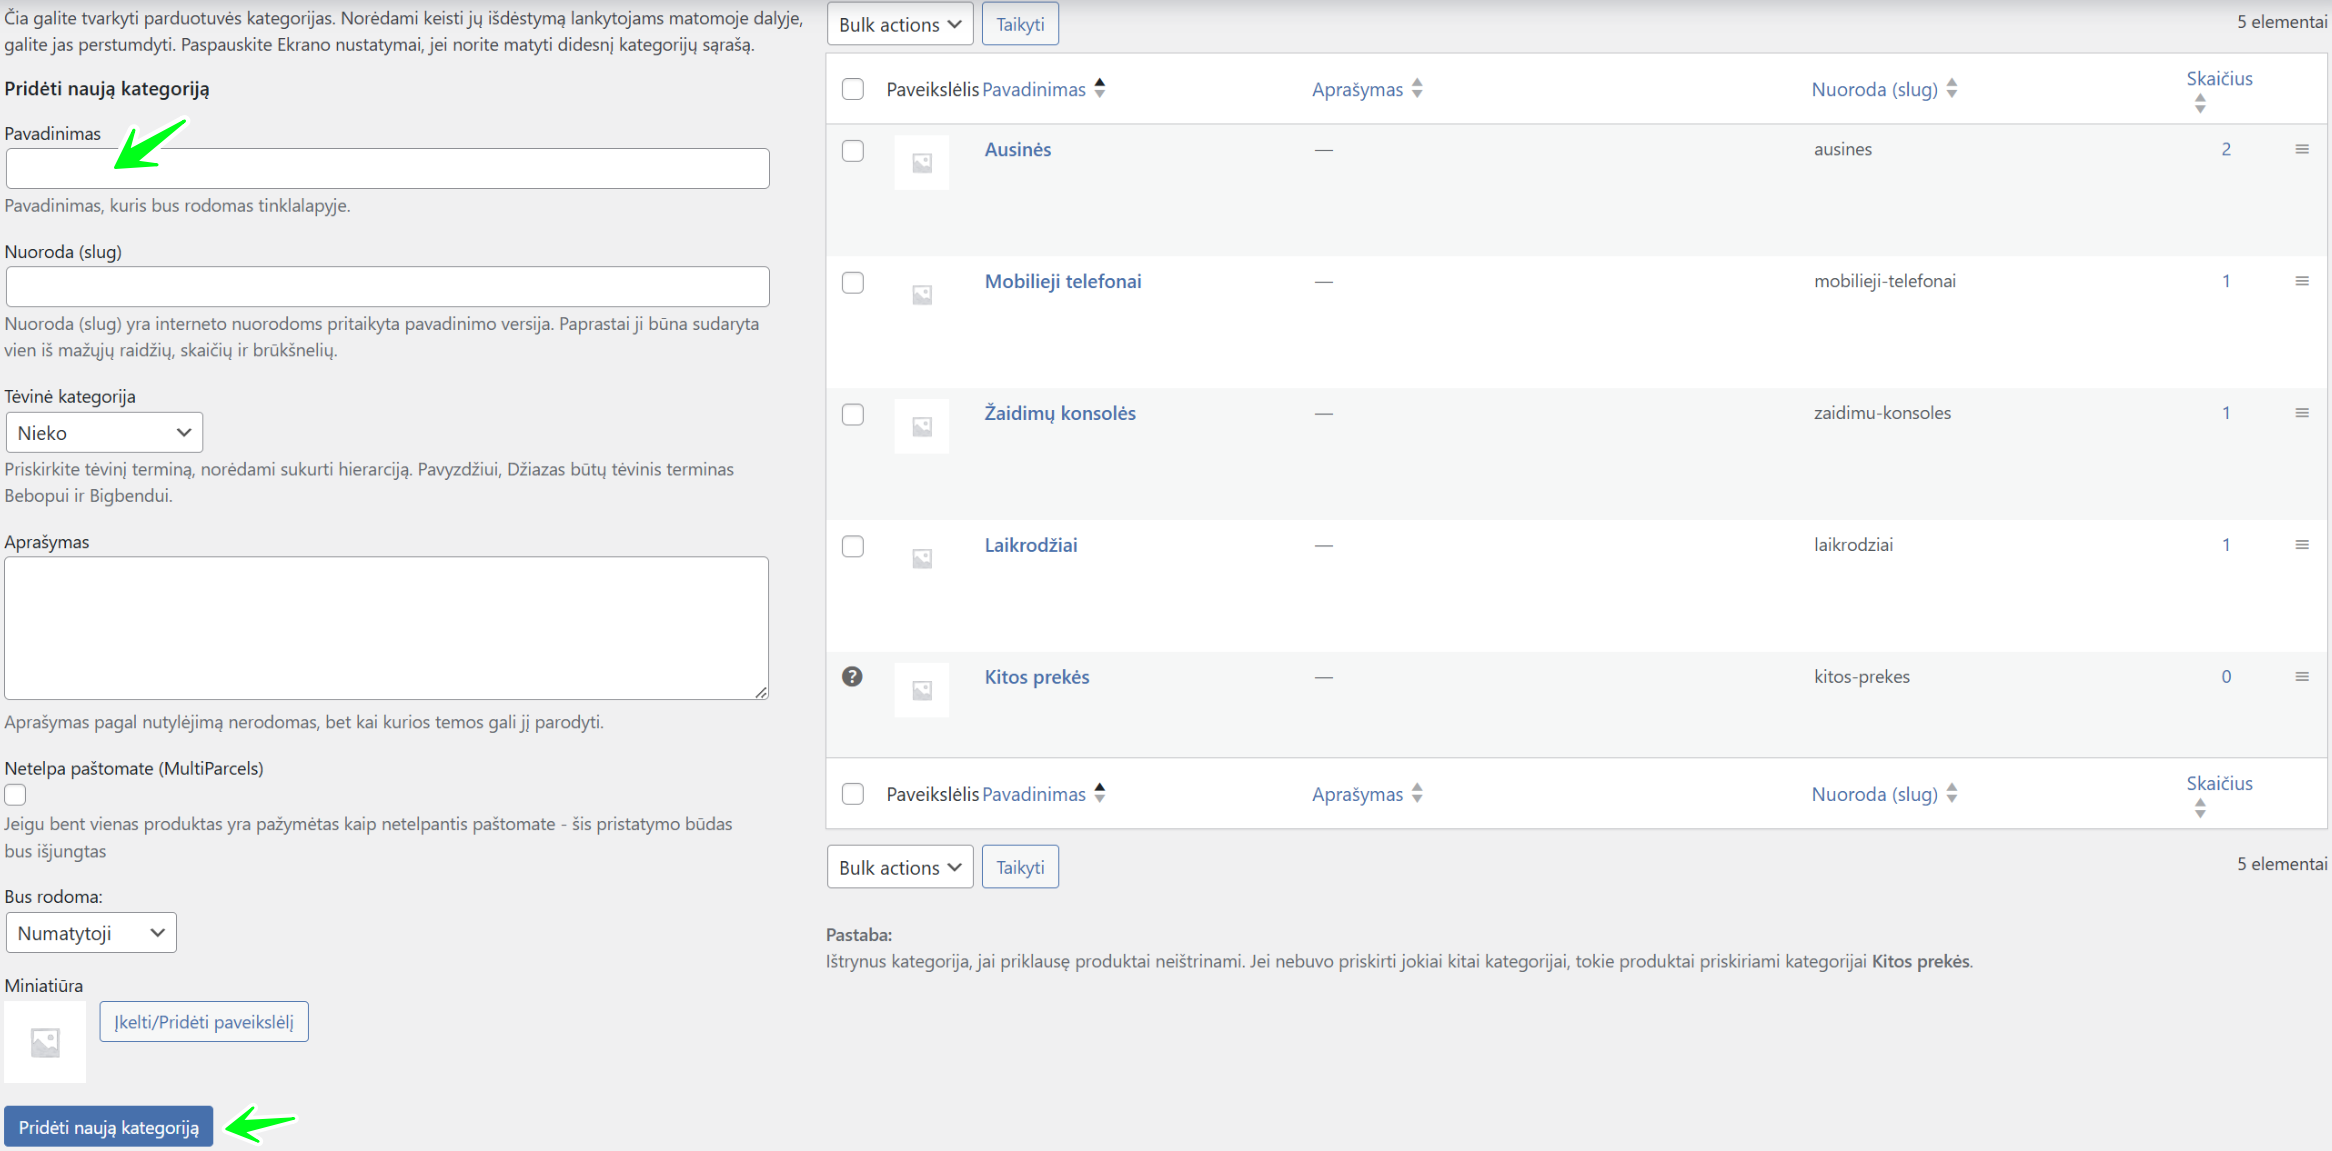Sort by bottom Pavadinimas column header
The height and width of the screenshot is (1151, 2332).
[1033, 794]
